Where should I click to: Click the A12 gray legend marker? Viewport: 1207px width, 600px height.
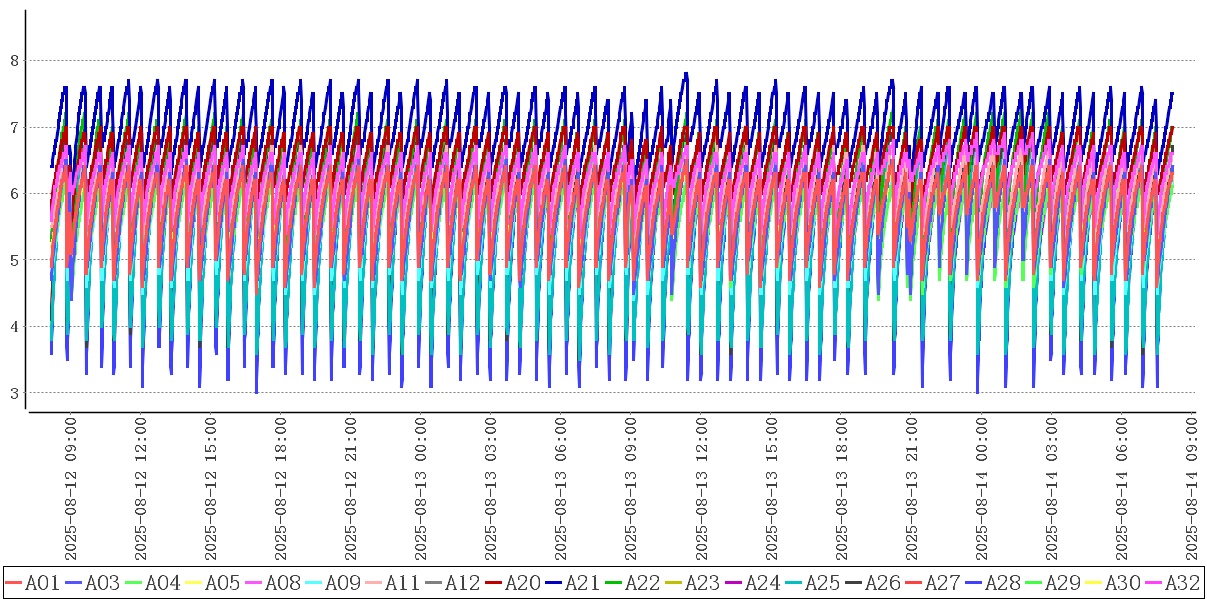click(x=433, y=582)
